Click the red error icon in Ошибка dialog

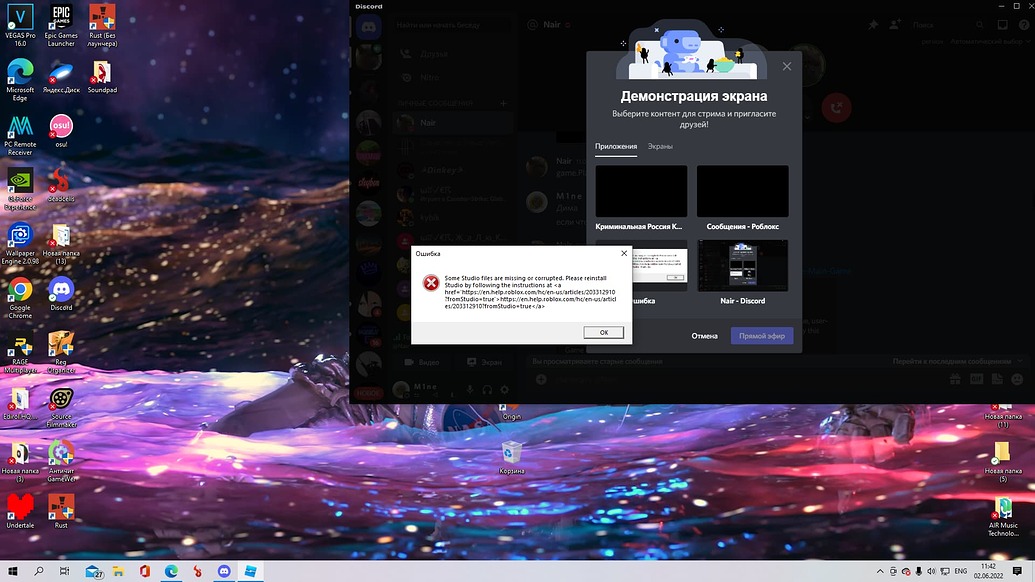(x=431, y=283)
